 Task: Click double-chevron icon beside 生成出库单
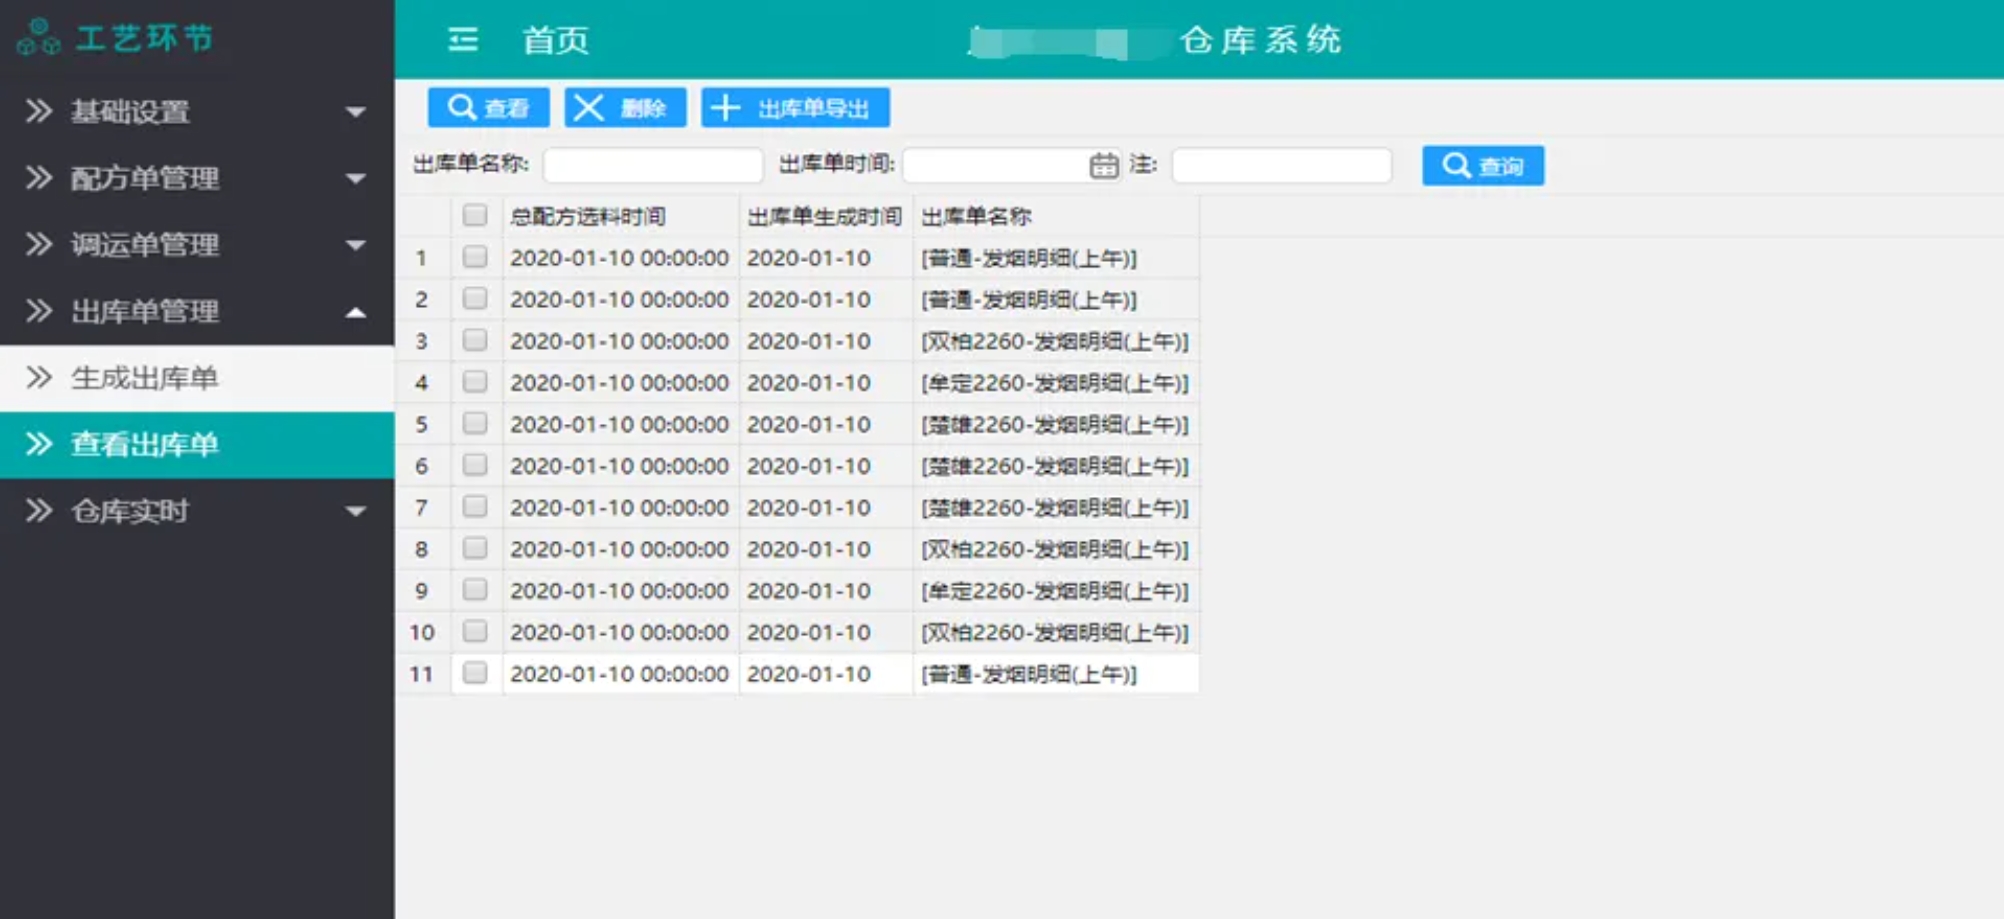point(39,378)
